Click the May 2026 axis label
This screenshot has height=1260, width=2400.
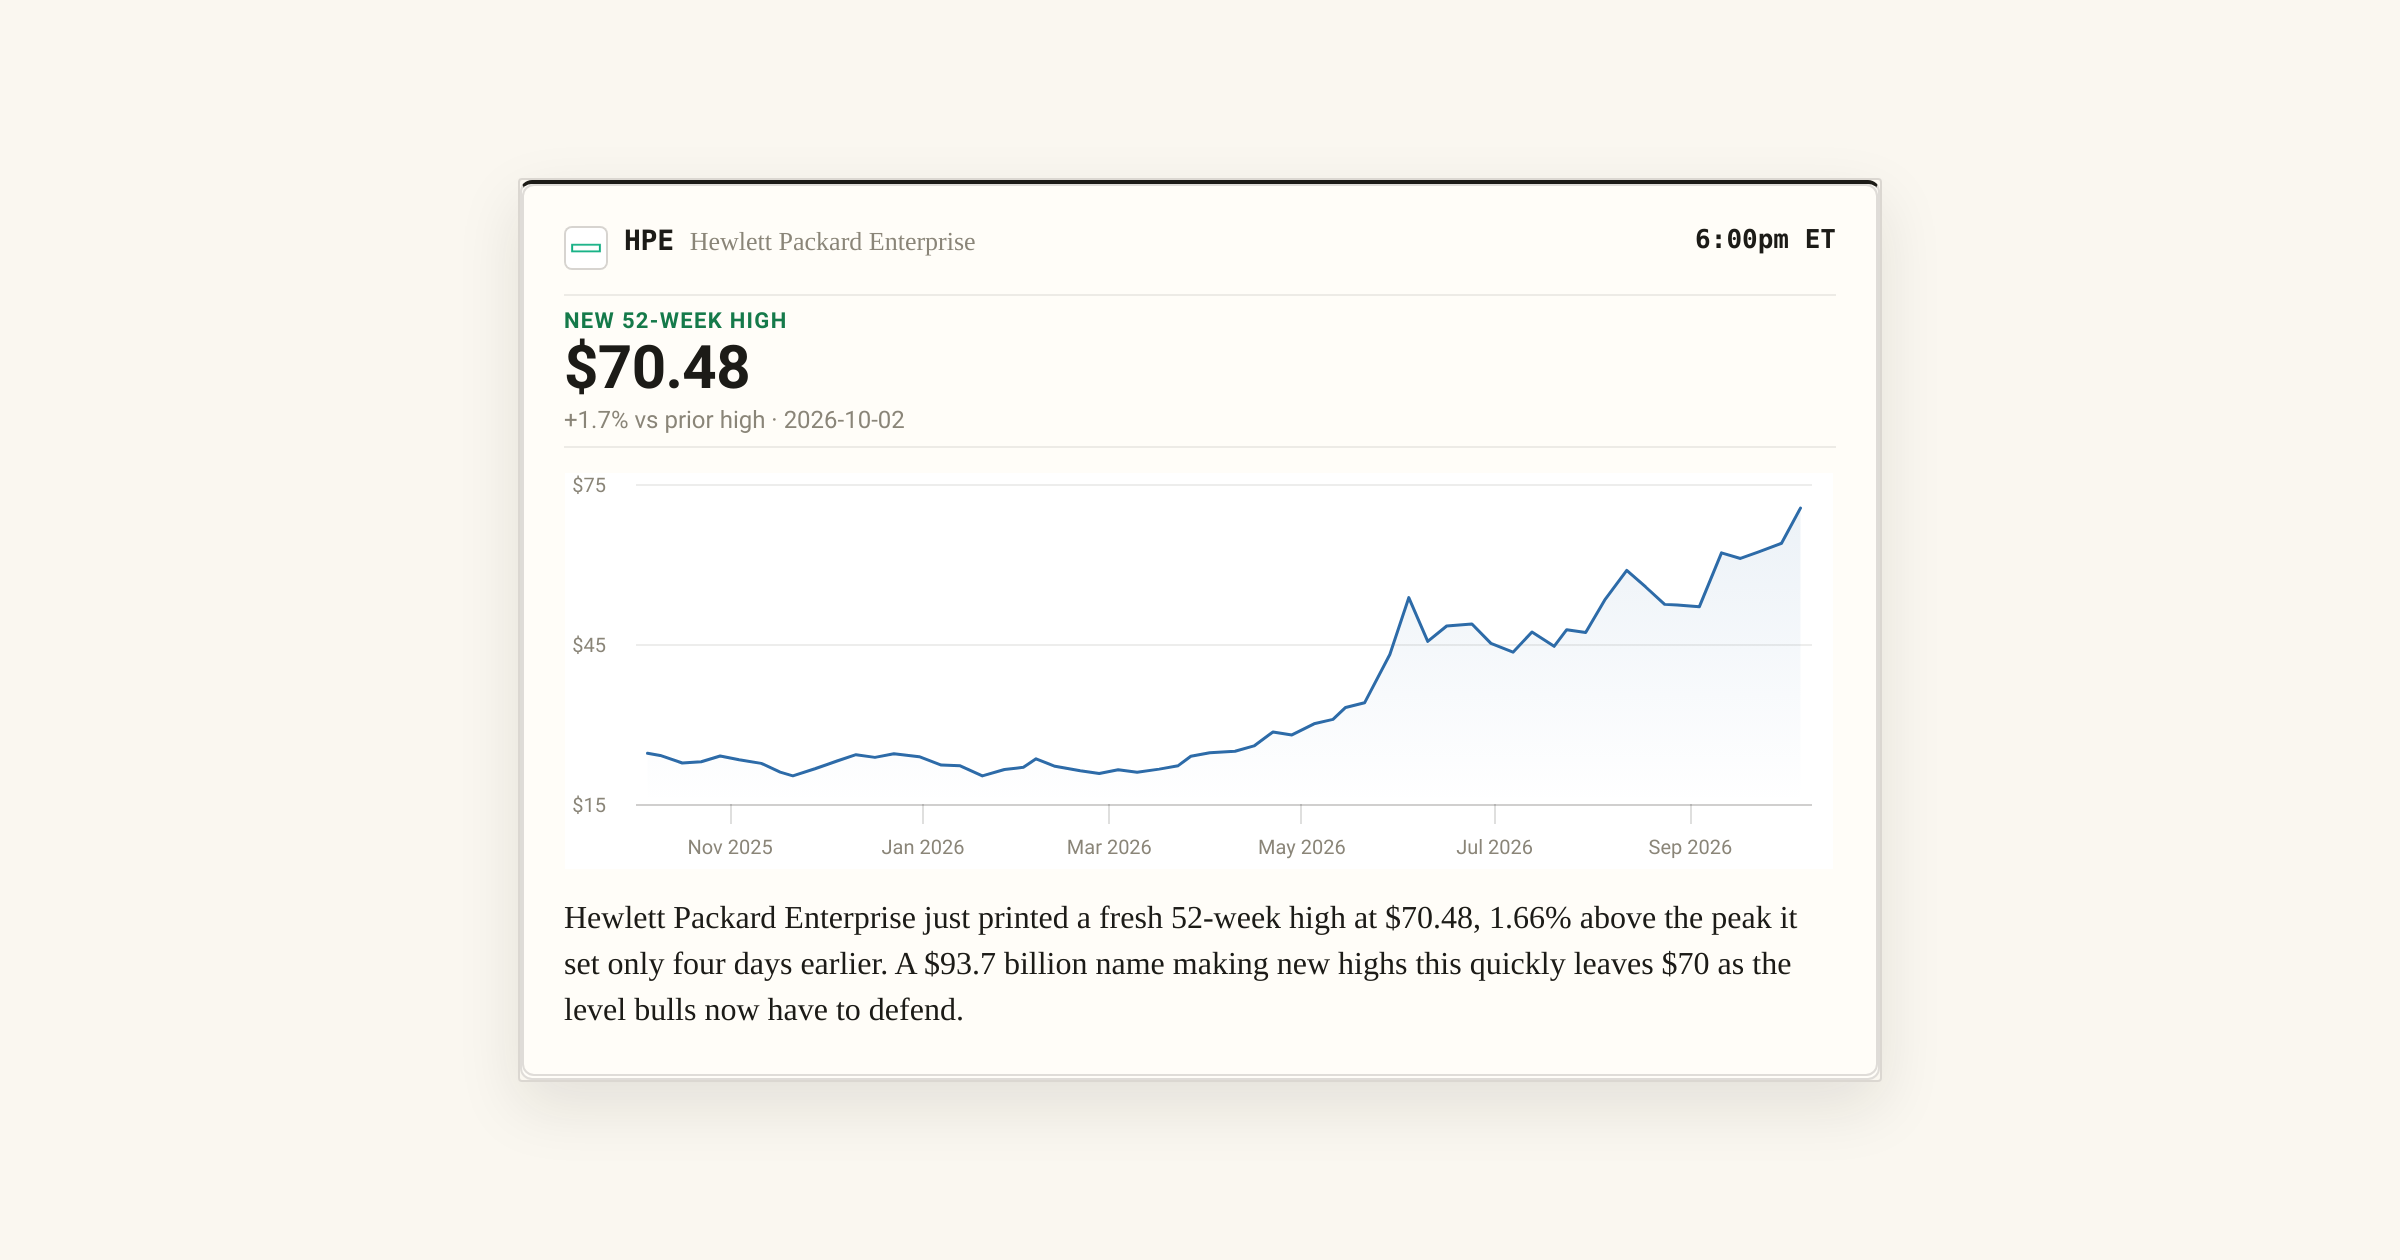point(1301,847)
